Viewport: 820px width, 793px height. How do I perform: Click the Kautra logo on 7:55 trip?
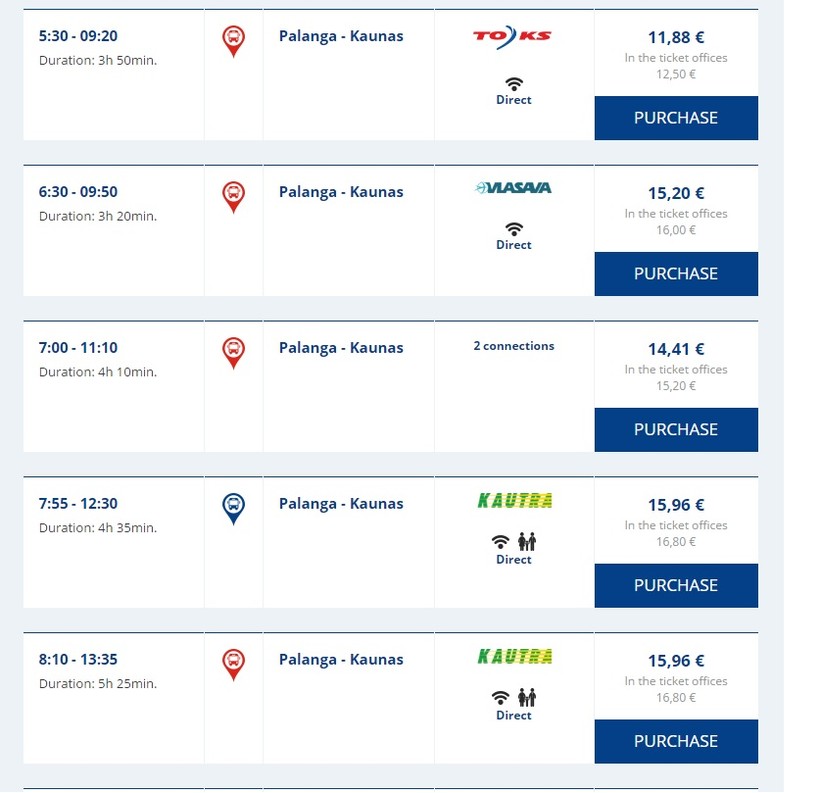coord(515,501)
